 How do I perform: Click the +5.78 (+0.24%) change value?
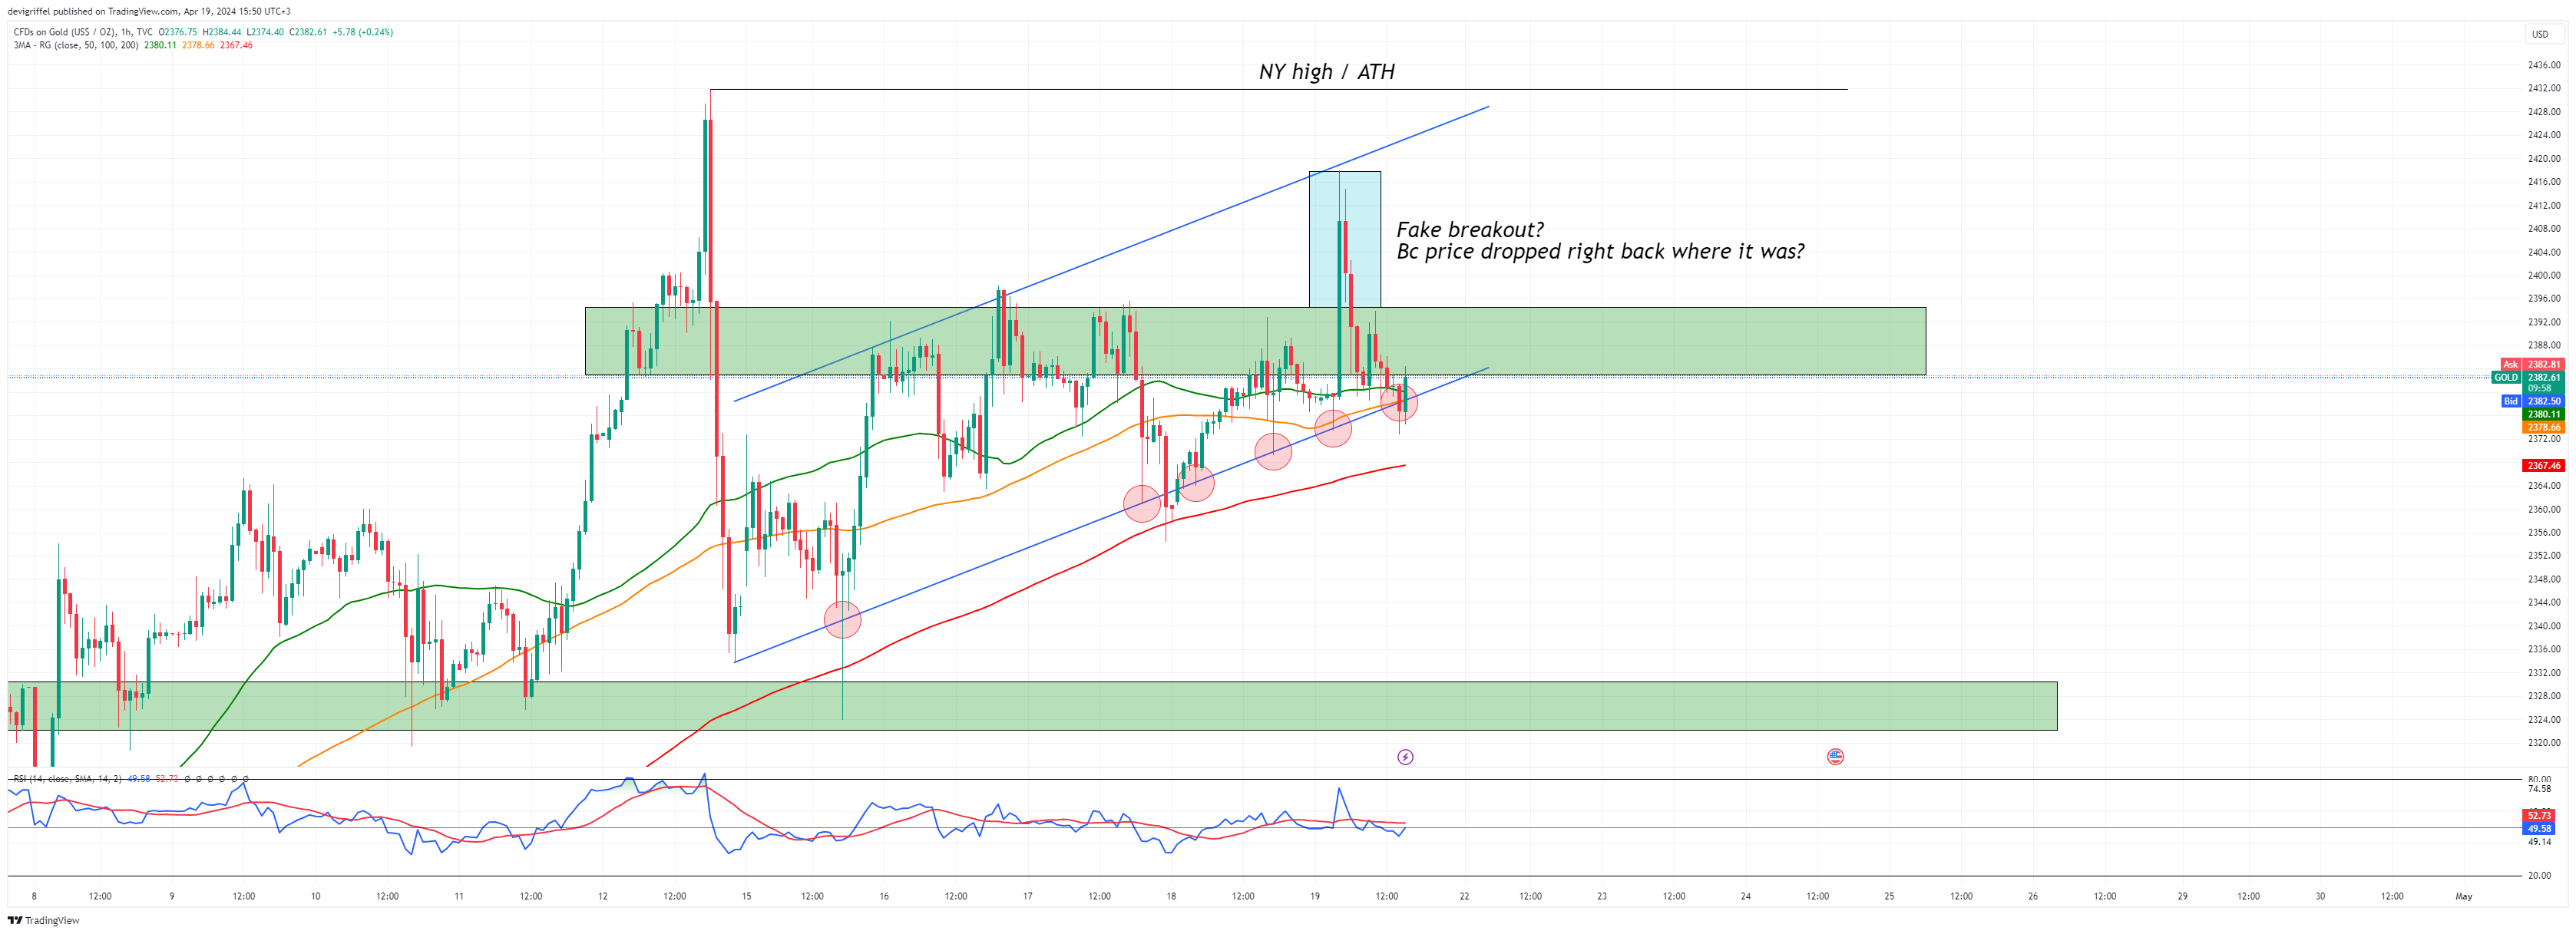[x=362, y=32]
